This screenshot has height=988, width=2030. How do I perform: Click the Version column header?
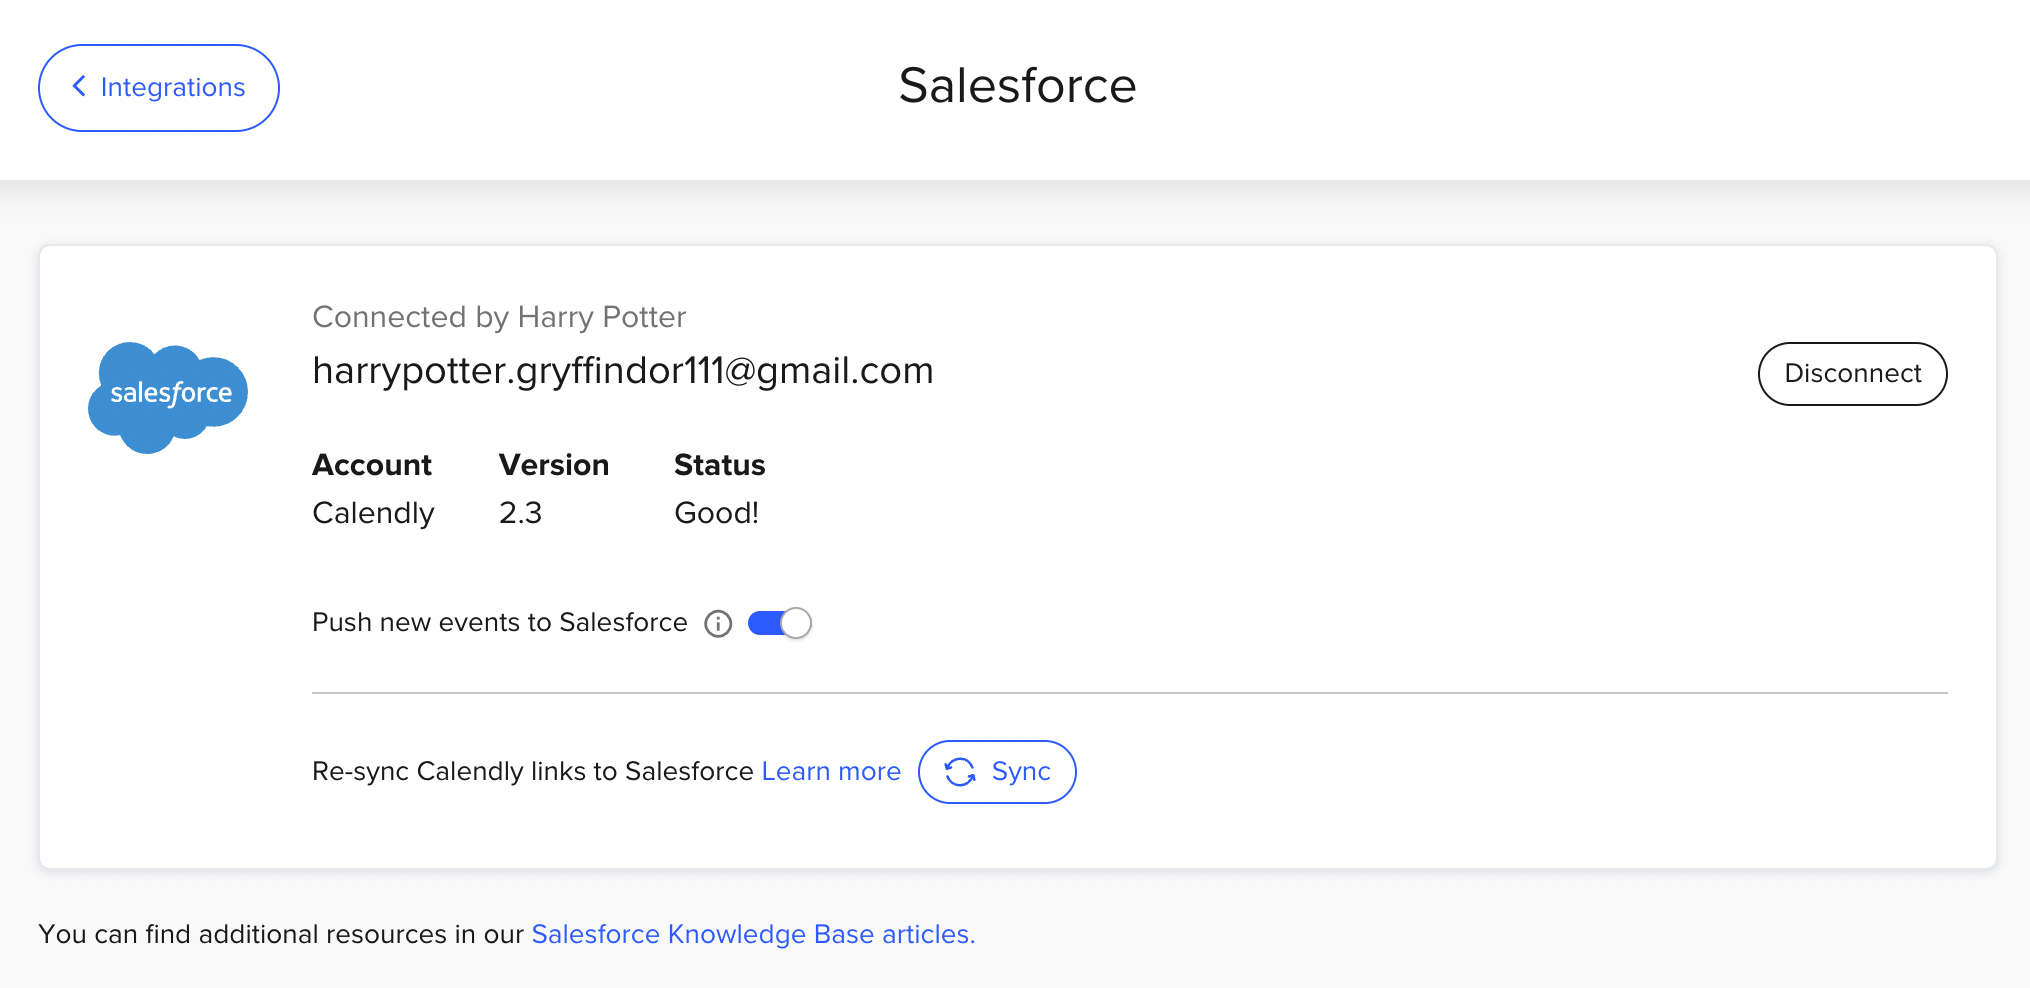(x=554, y=465)
